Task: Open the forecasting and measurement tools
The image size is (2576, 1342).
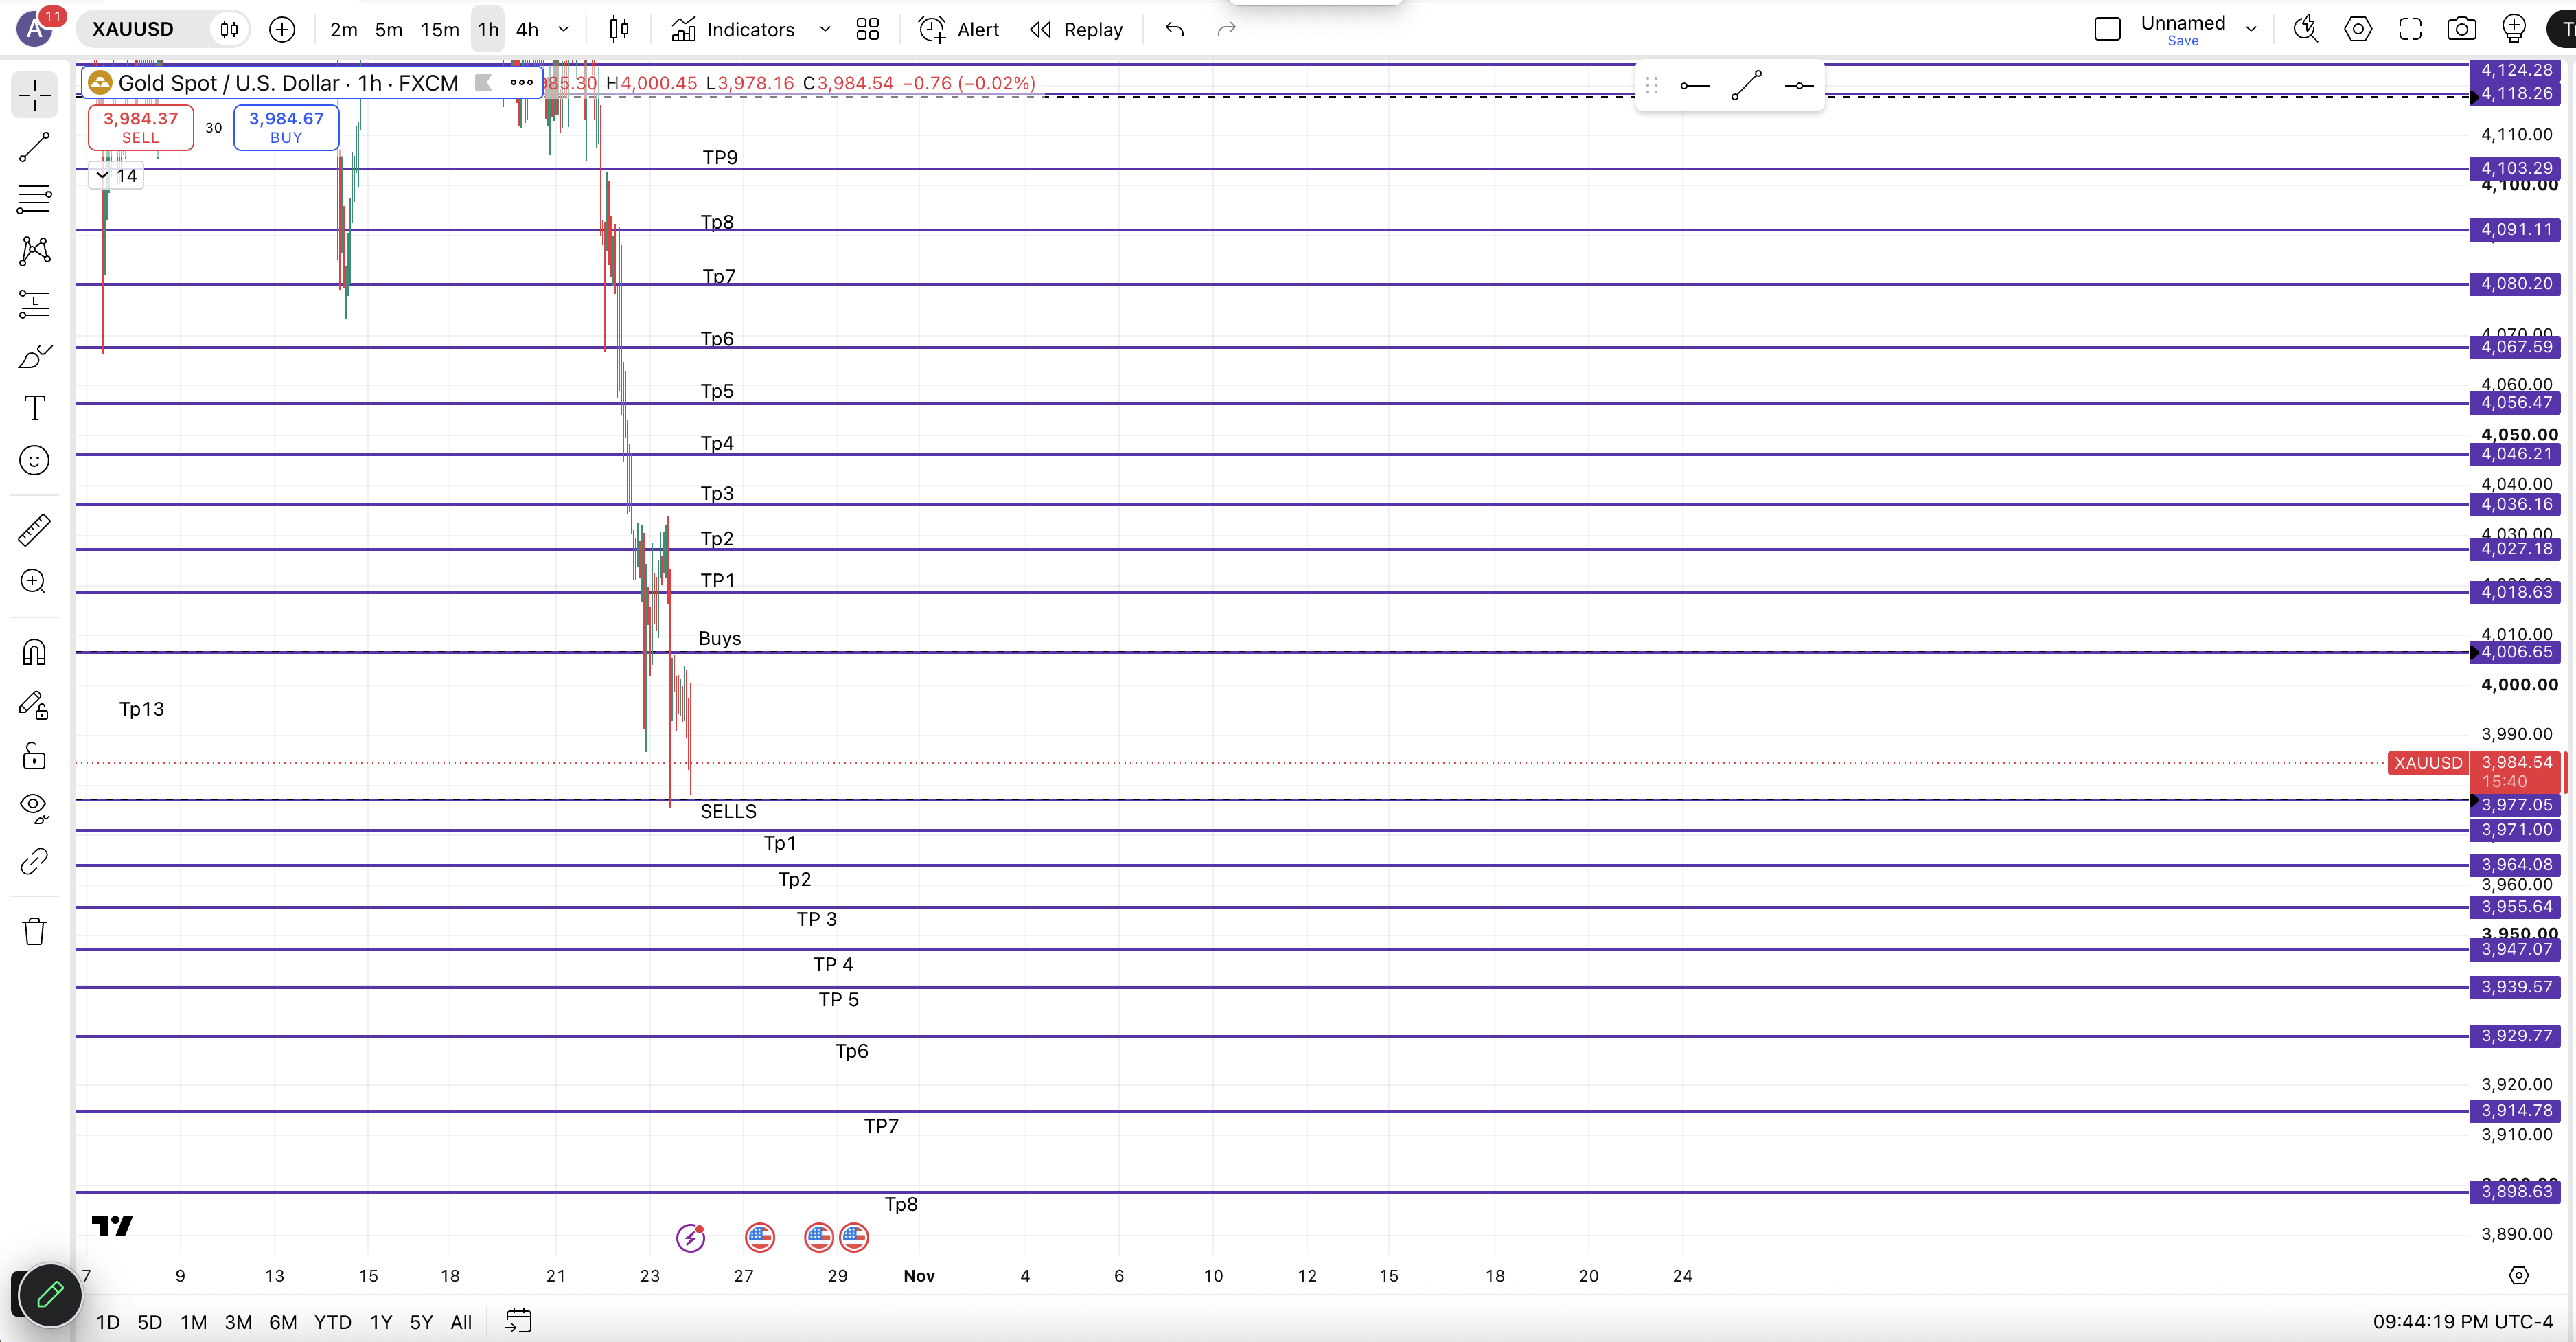Action: 34,303
